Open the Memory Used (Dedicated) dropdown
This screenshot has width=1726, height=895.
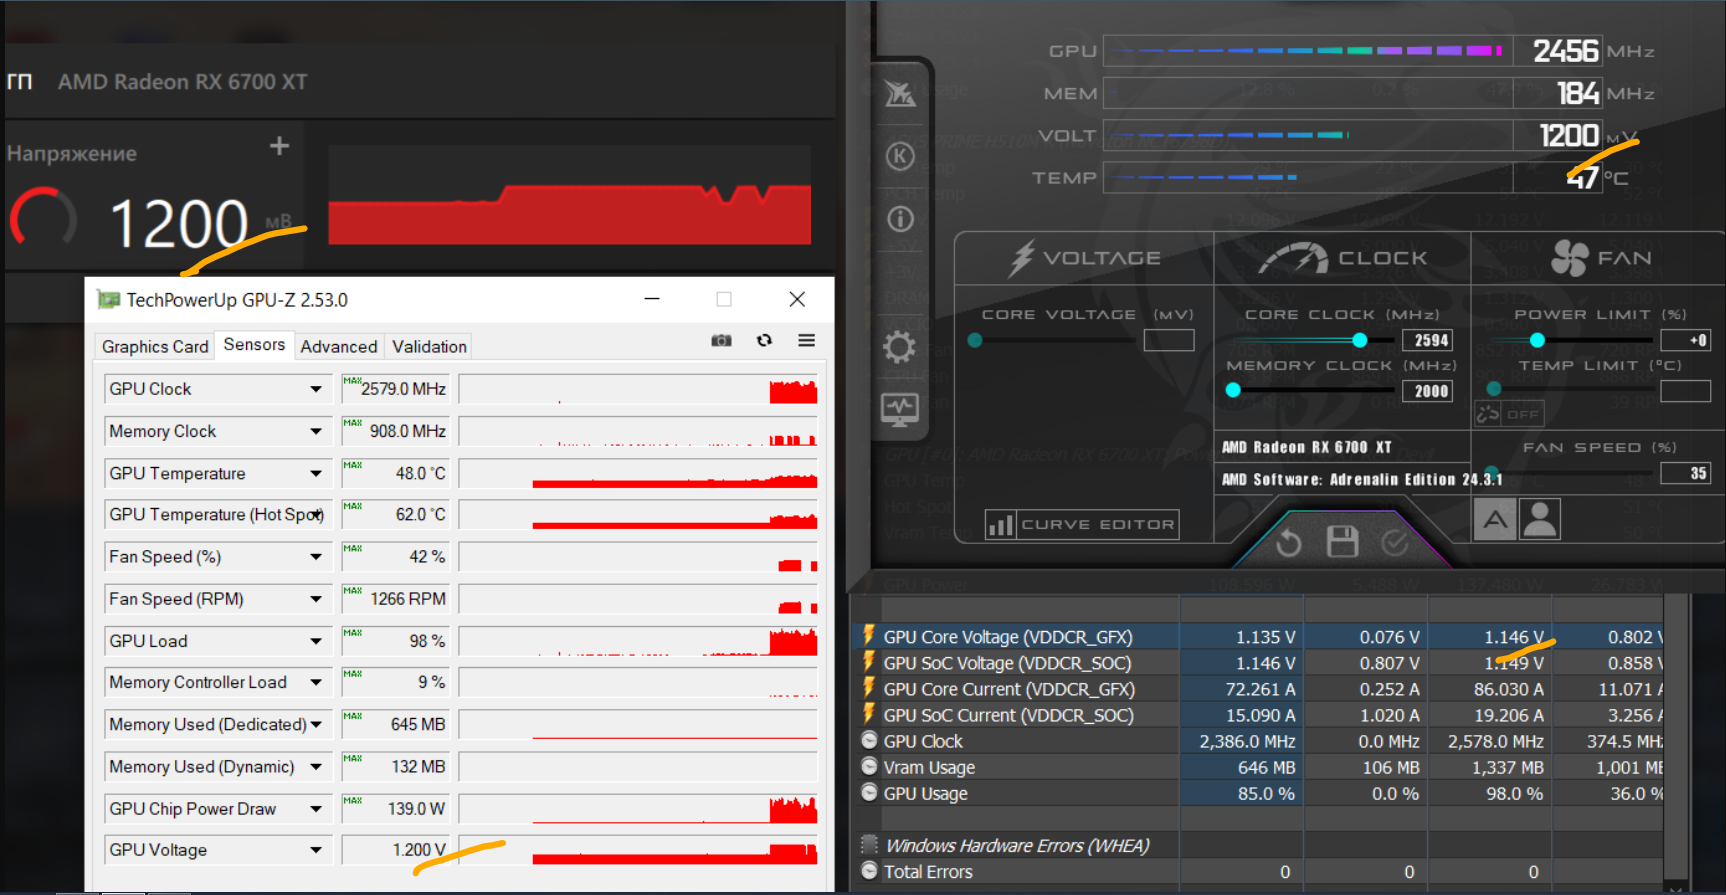click(316, 724)
